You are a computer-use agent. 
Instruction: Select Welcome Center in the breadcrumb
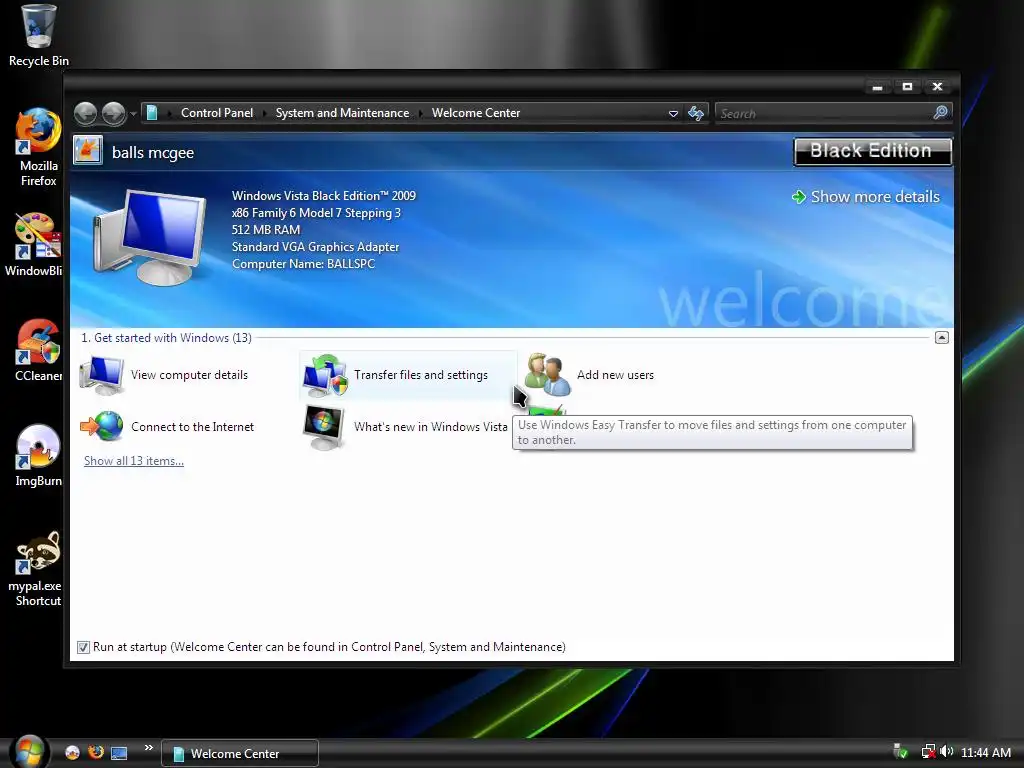coord(475,113)
